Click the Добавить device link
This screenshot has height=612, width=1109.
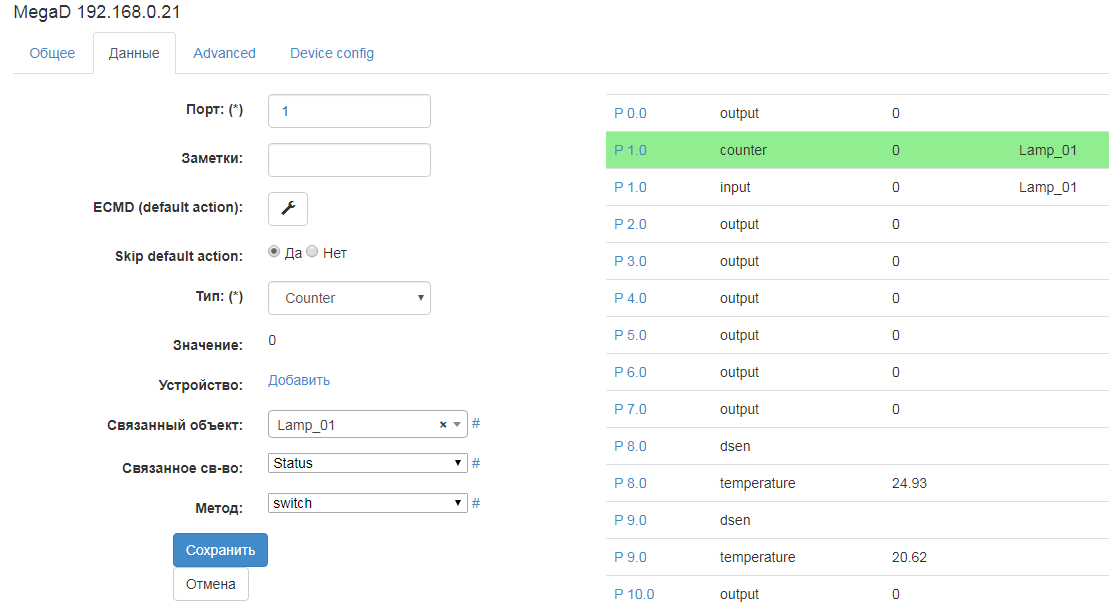(299, 380)
